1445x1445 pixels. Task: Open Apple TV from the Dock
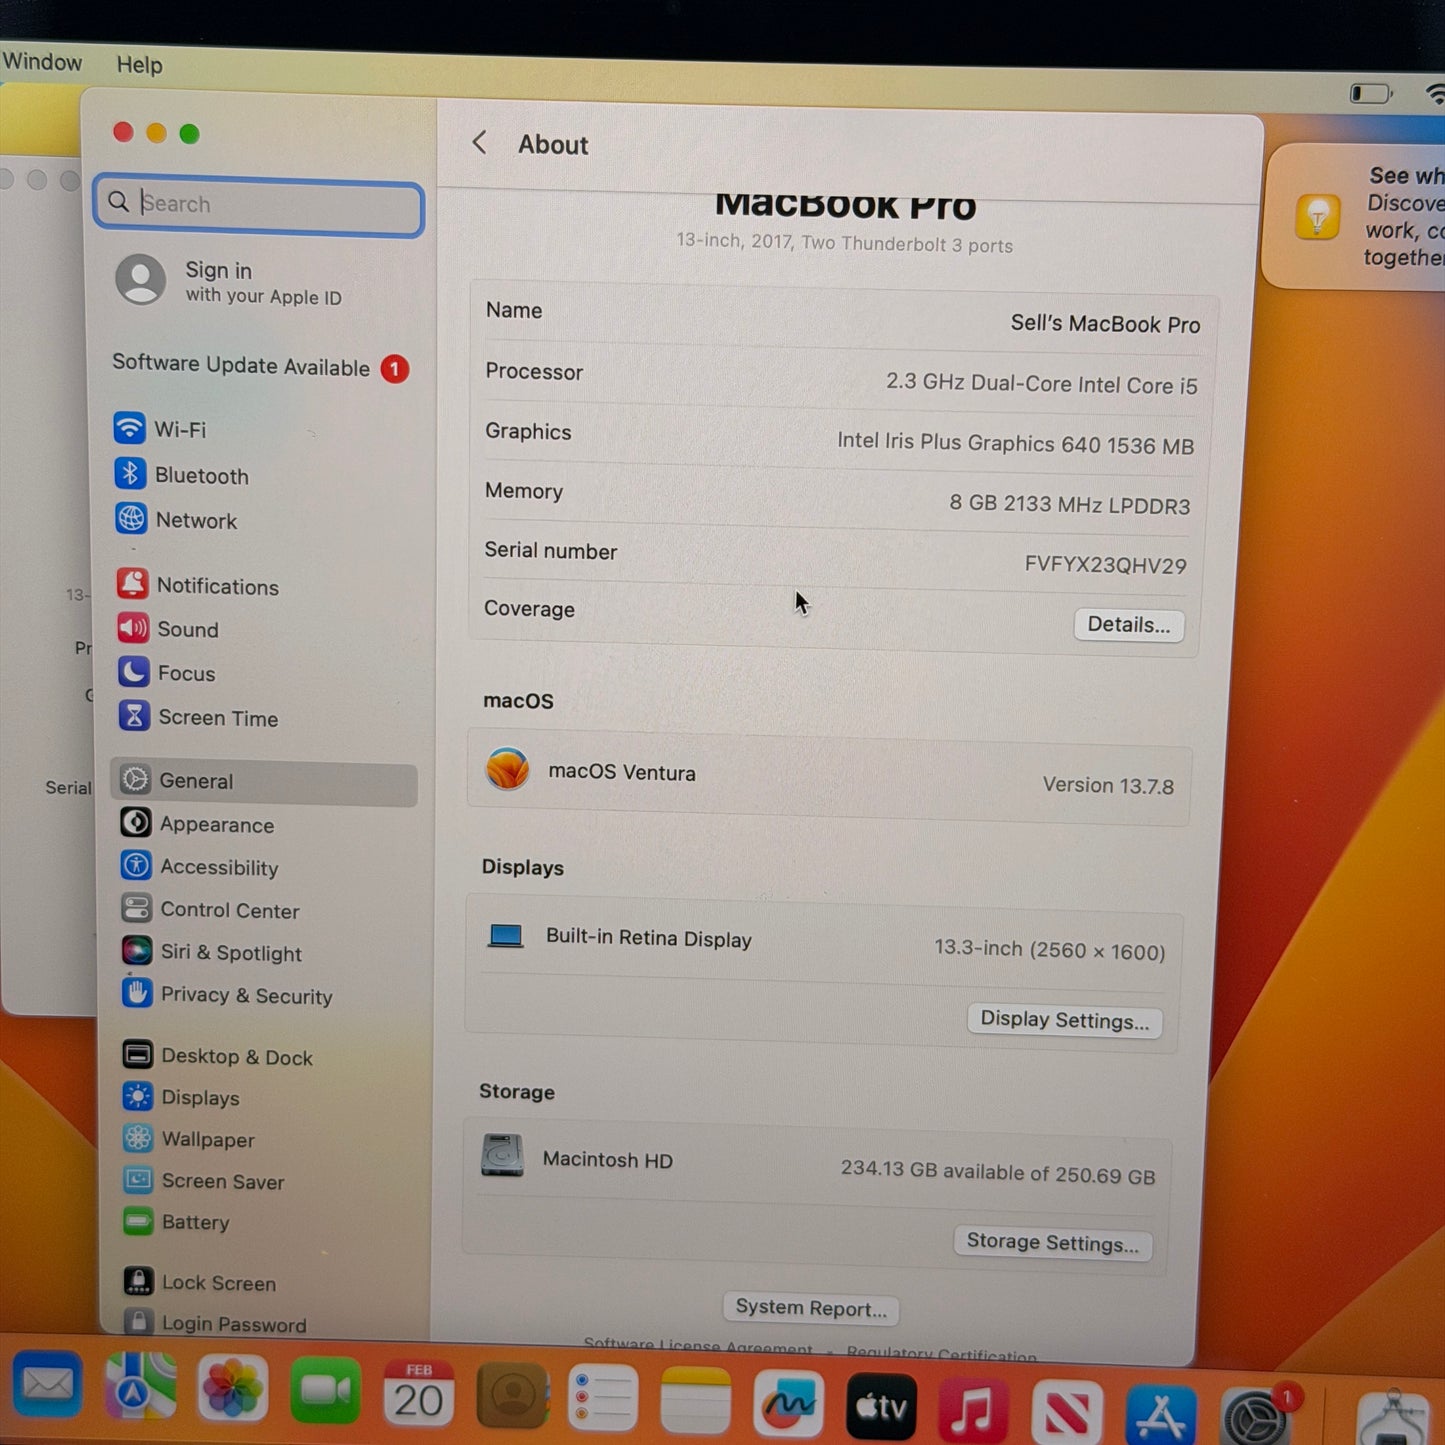click(x=881, y=1407)
